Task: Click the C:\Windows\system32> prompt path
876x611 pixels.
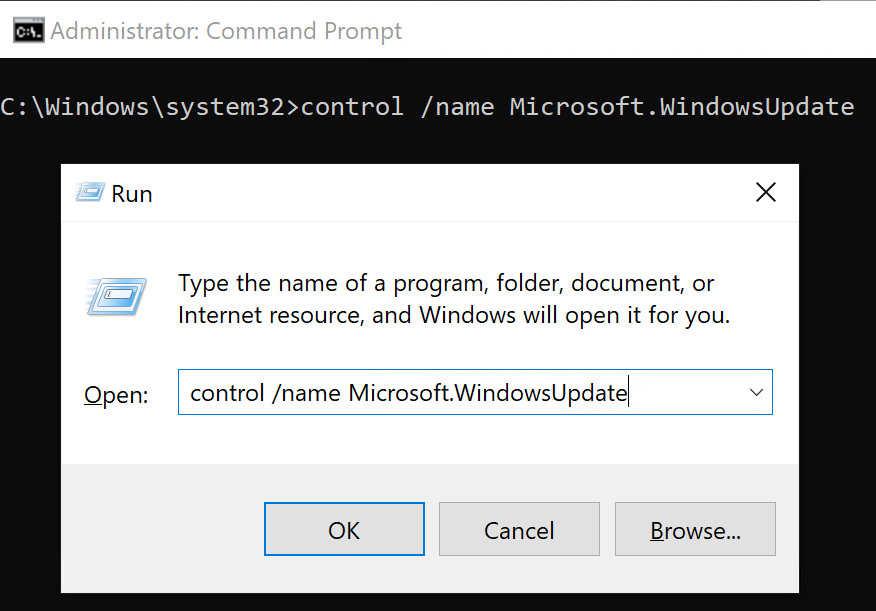Action: pyautogui.click(x=150, y=107)
